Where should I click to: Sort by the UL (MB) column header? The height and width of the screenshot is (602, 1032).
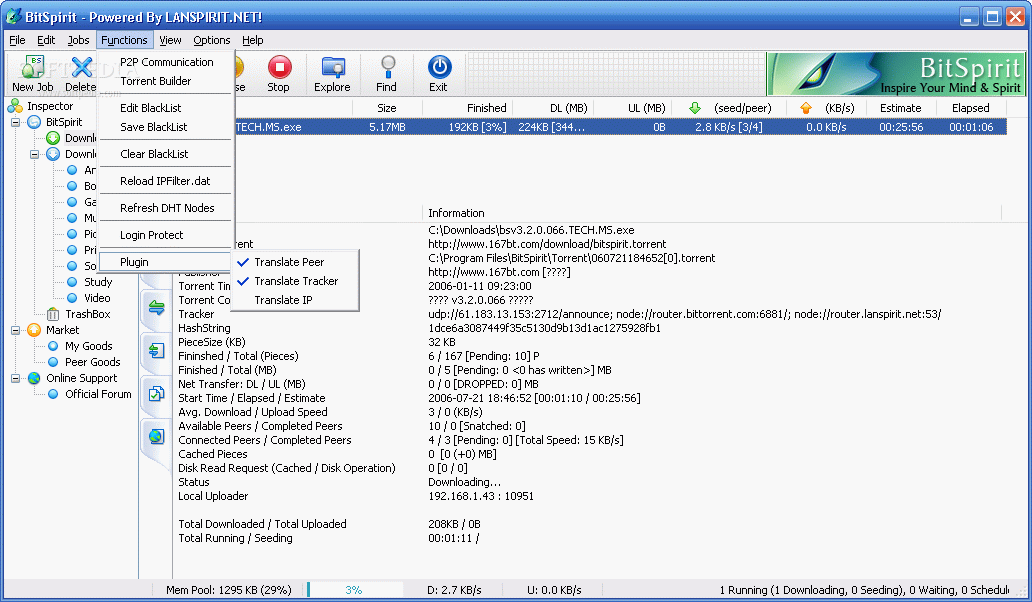(x=631, y=108)
